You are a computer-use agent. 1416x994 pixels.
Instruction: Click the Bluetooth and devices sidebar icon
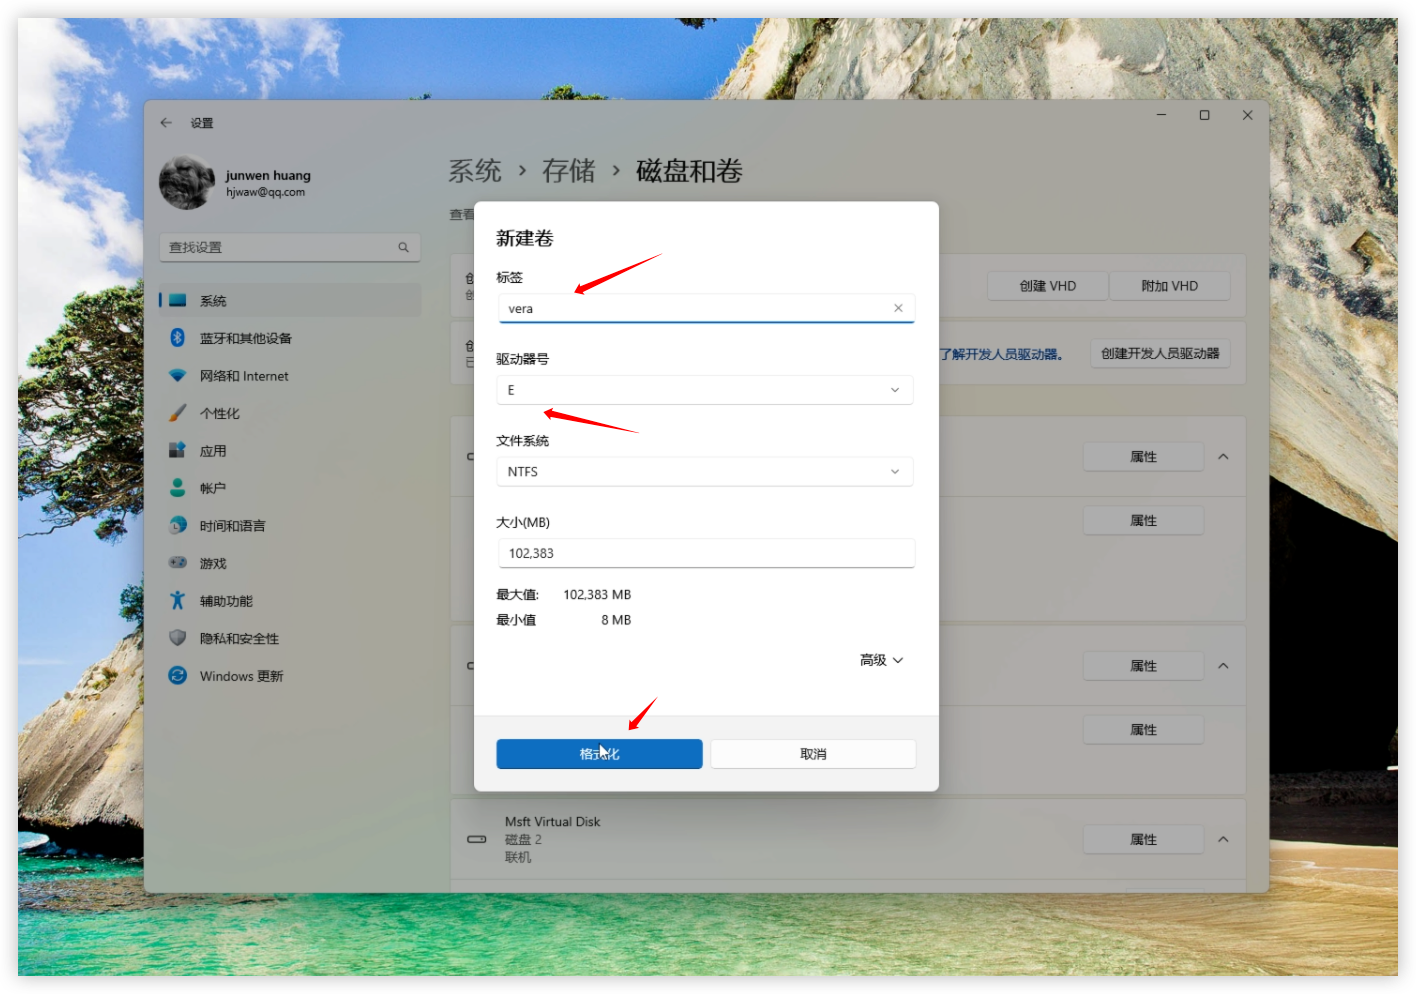(178, 338)
